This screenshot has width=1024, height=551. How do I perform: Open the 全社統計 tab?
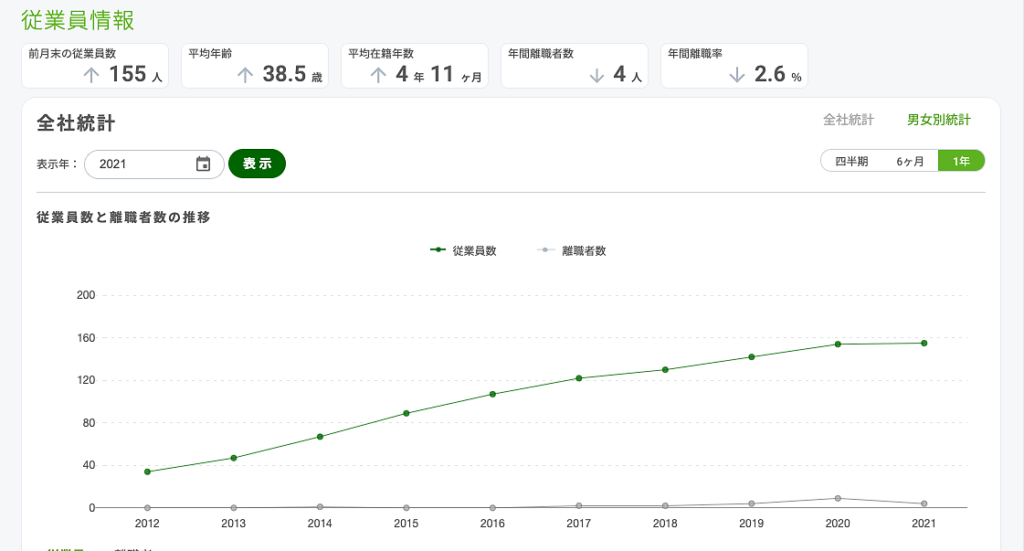[x=848, y=120]
